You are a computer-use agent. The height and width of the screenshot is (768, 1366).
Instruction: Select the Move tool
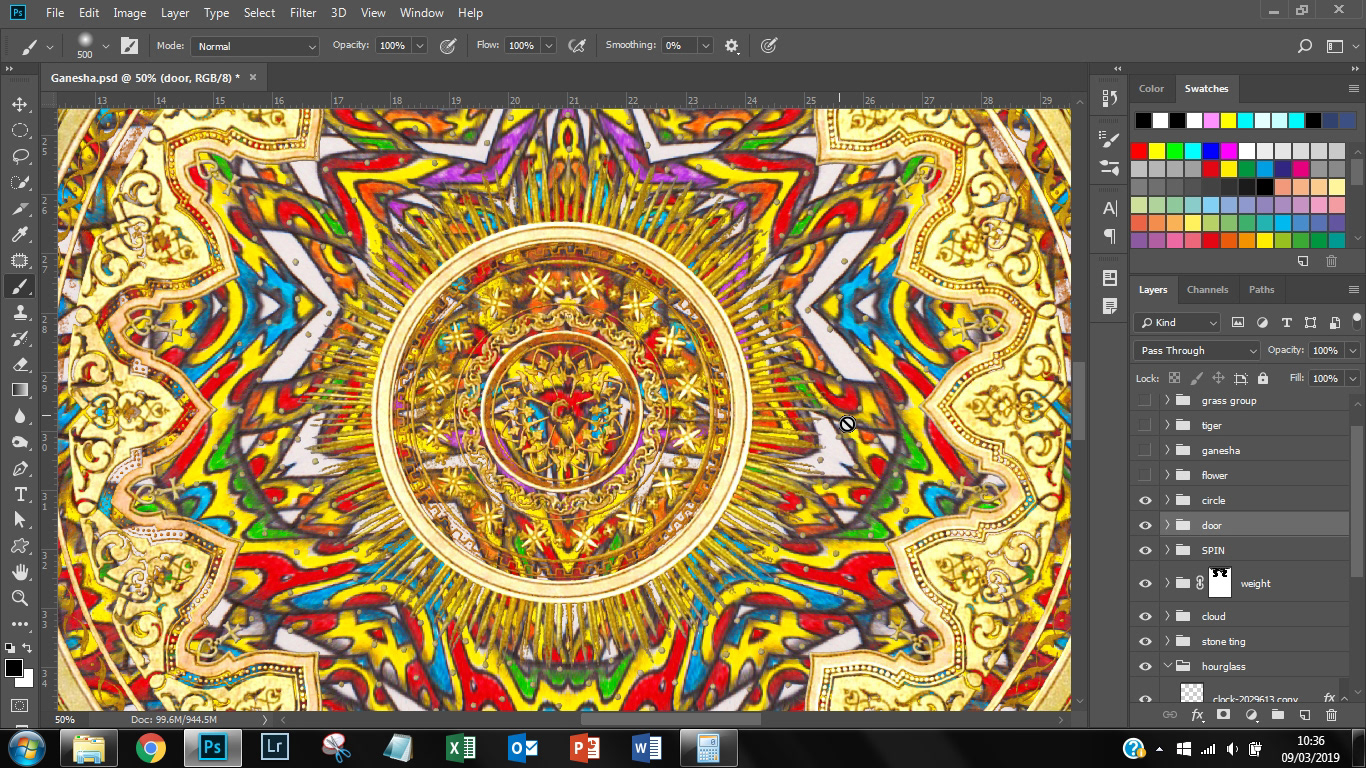click(19, 104)
